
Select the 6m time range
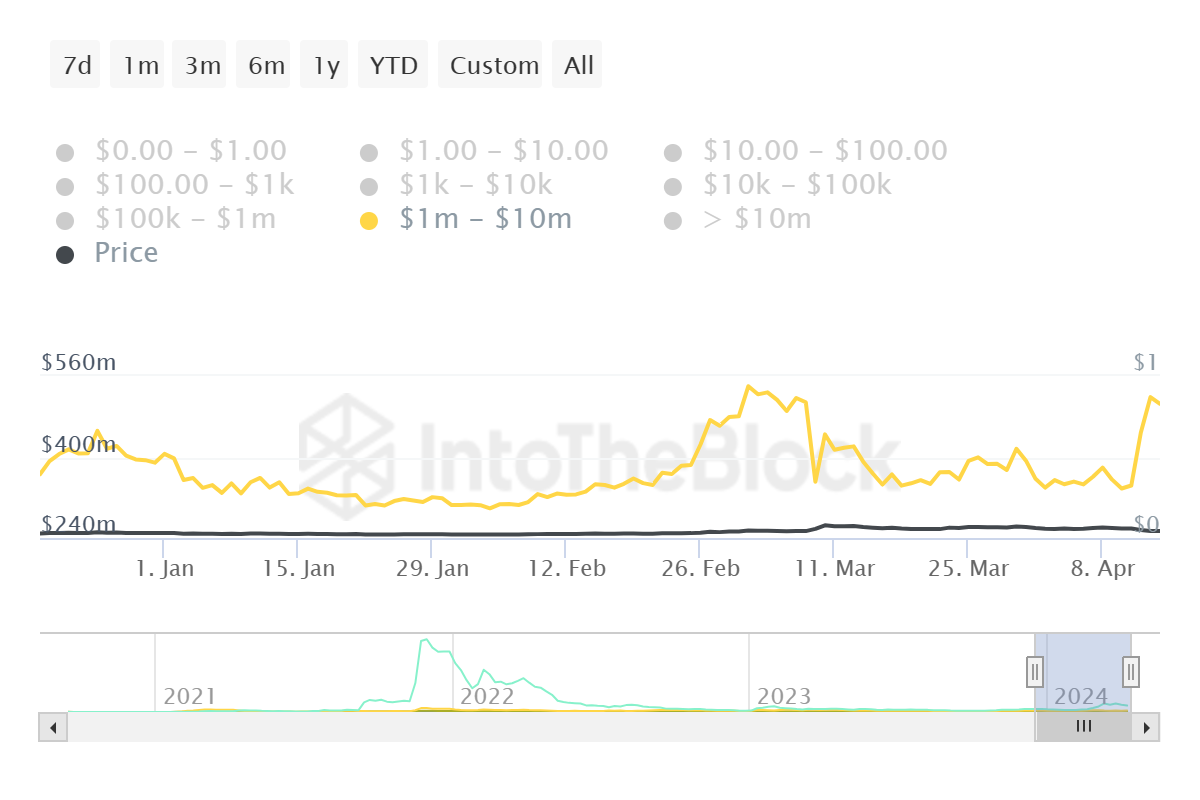pos(263,64)
